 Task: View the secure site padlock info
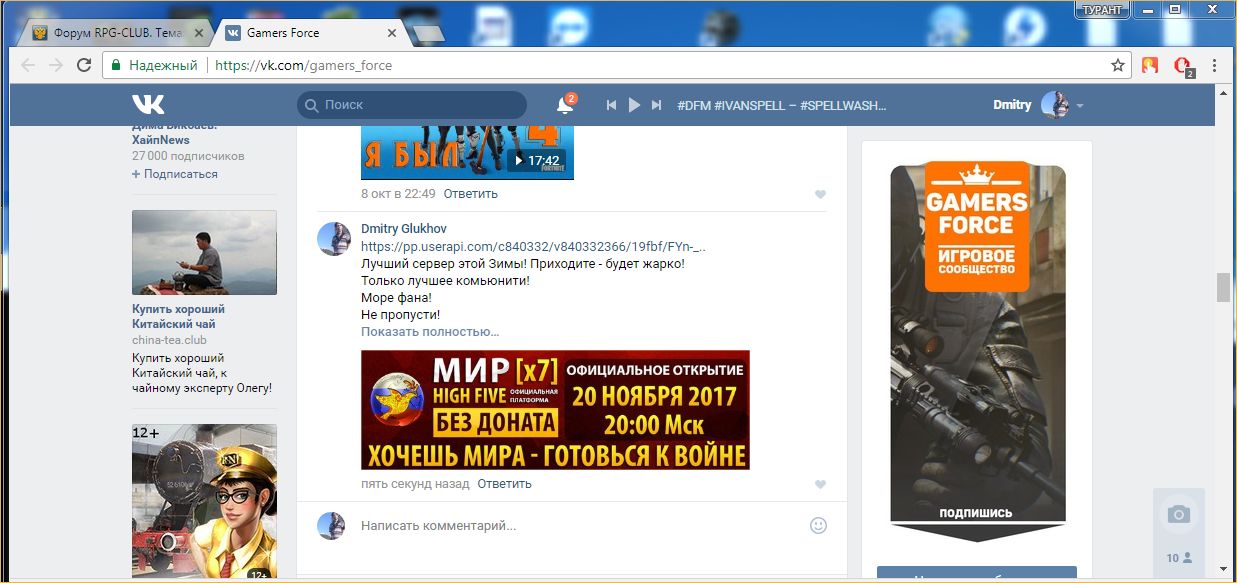tap(117, 65)
